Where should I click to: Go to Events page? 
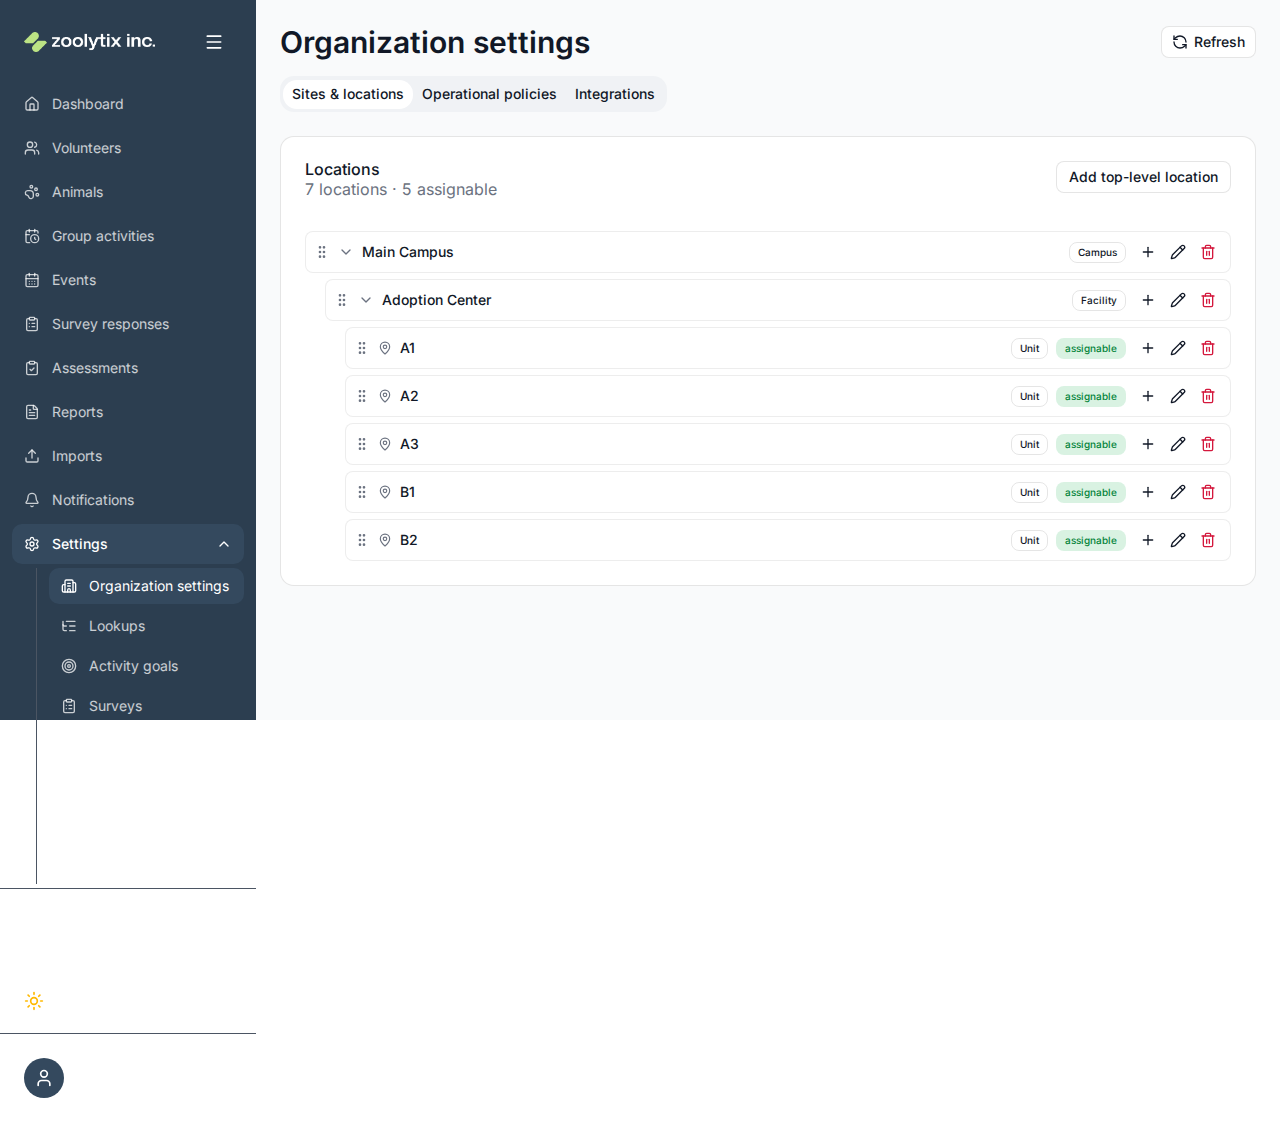coord(128,280)
